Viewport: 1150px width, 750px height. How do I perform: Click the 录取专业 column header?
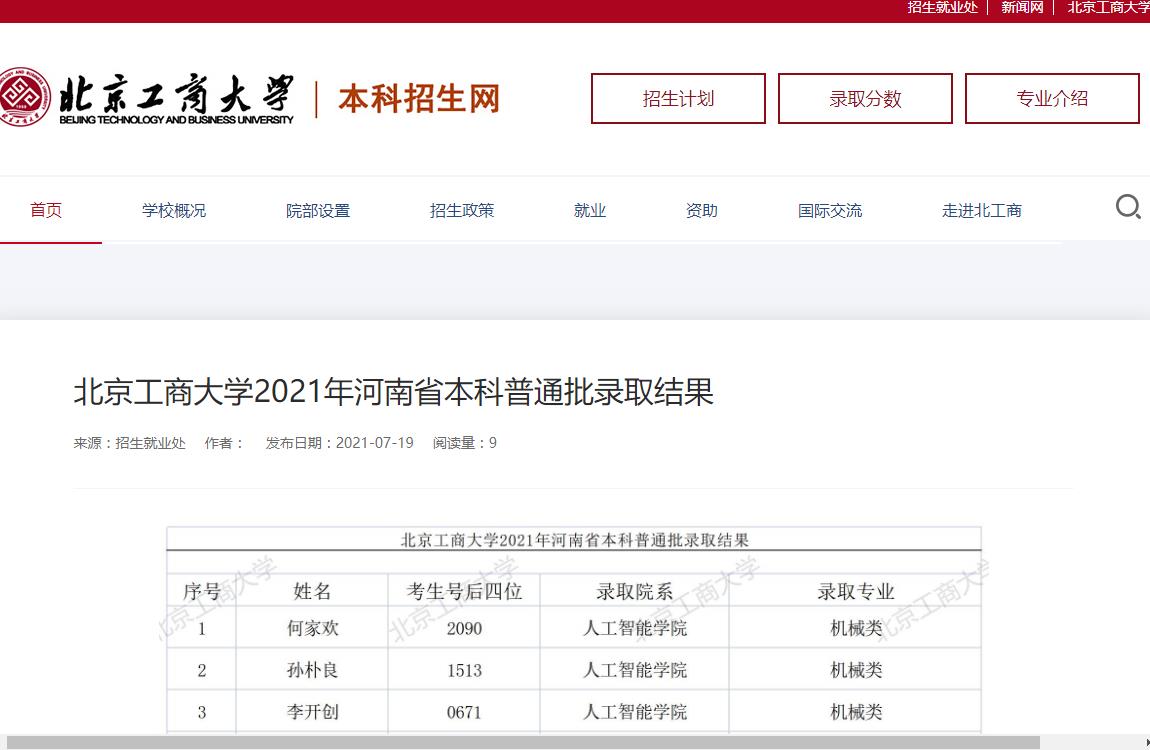[856, 591]
